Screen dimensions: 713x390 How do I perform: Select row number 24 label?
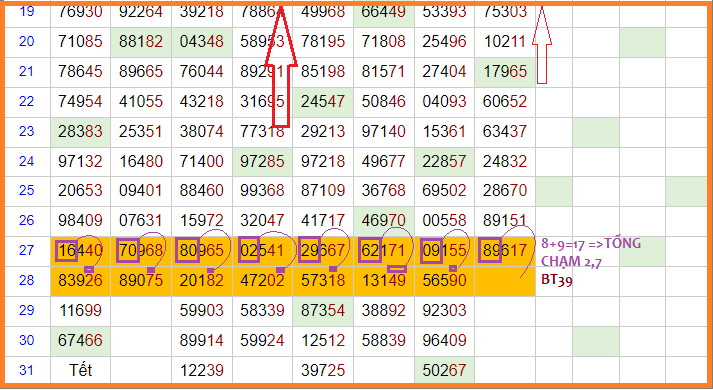26,161
